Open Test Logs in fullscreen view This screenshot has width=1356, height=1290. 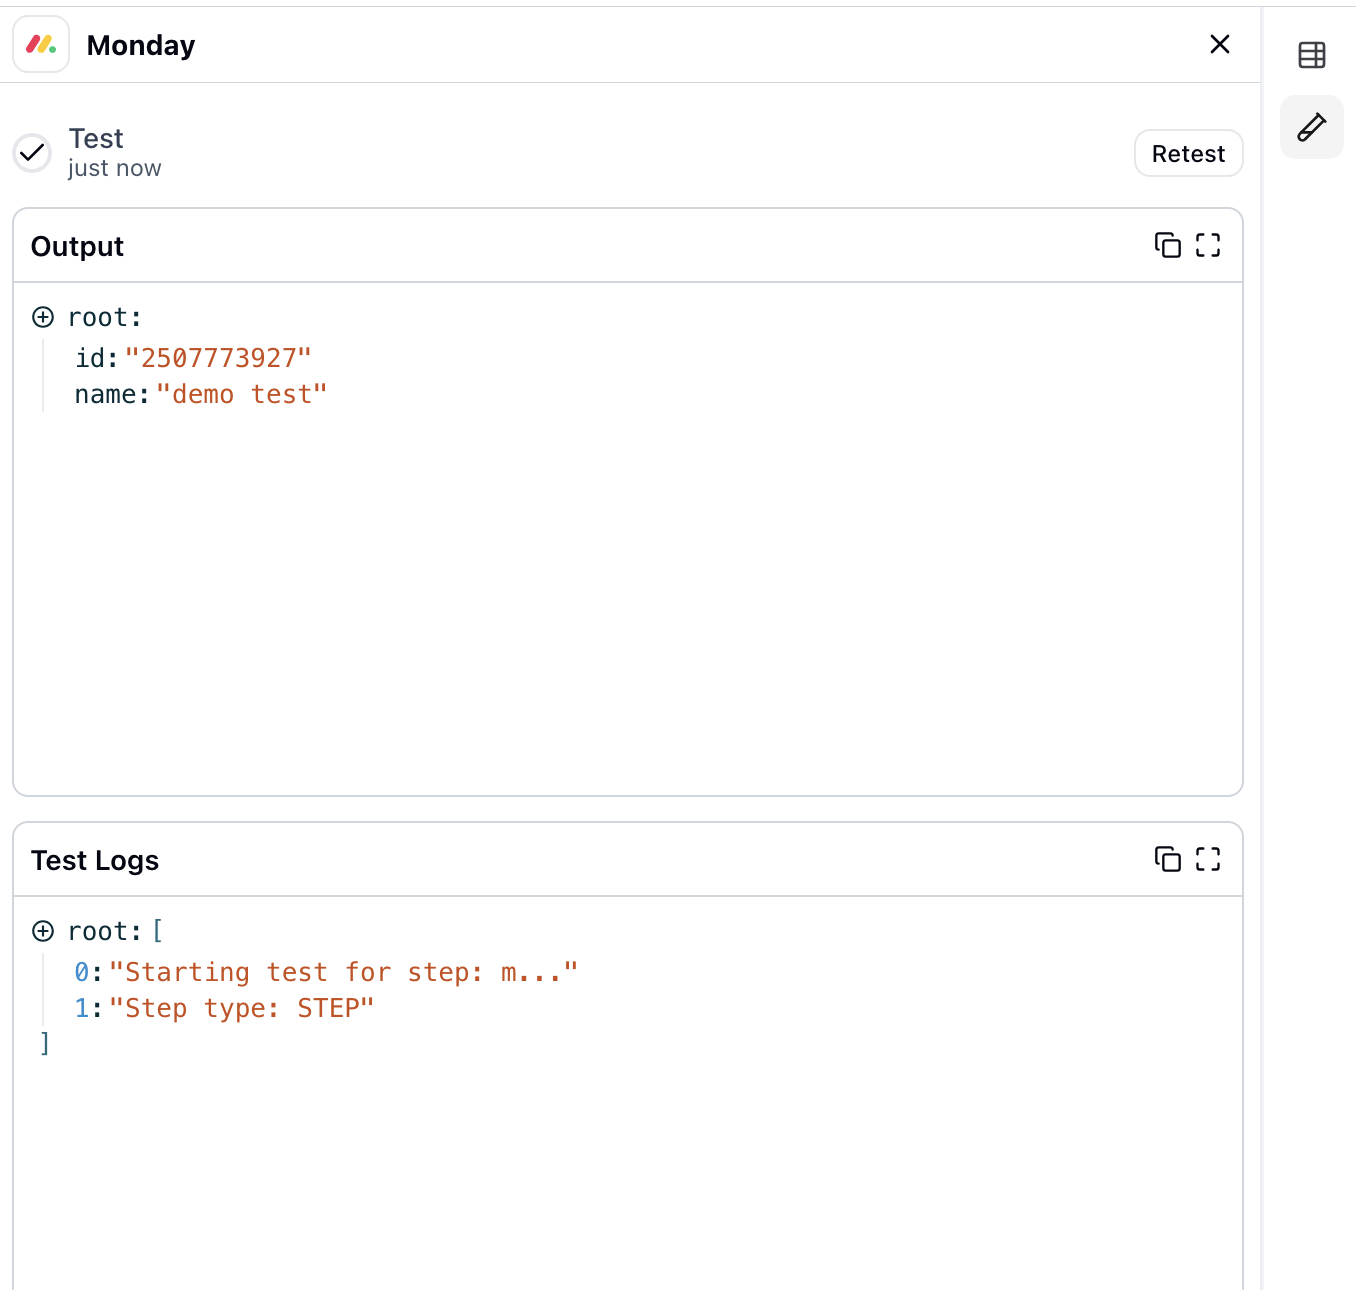[x=1207, y=859]
